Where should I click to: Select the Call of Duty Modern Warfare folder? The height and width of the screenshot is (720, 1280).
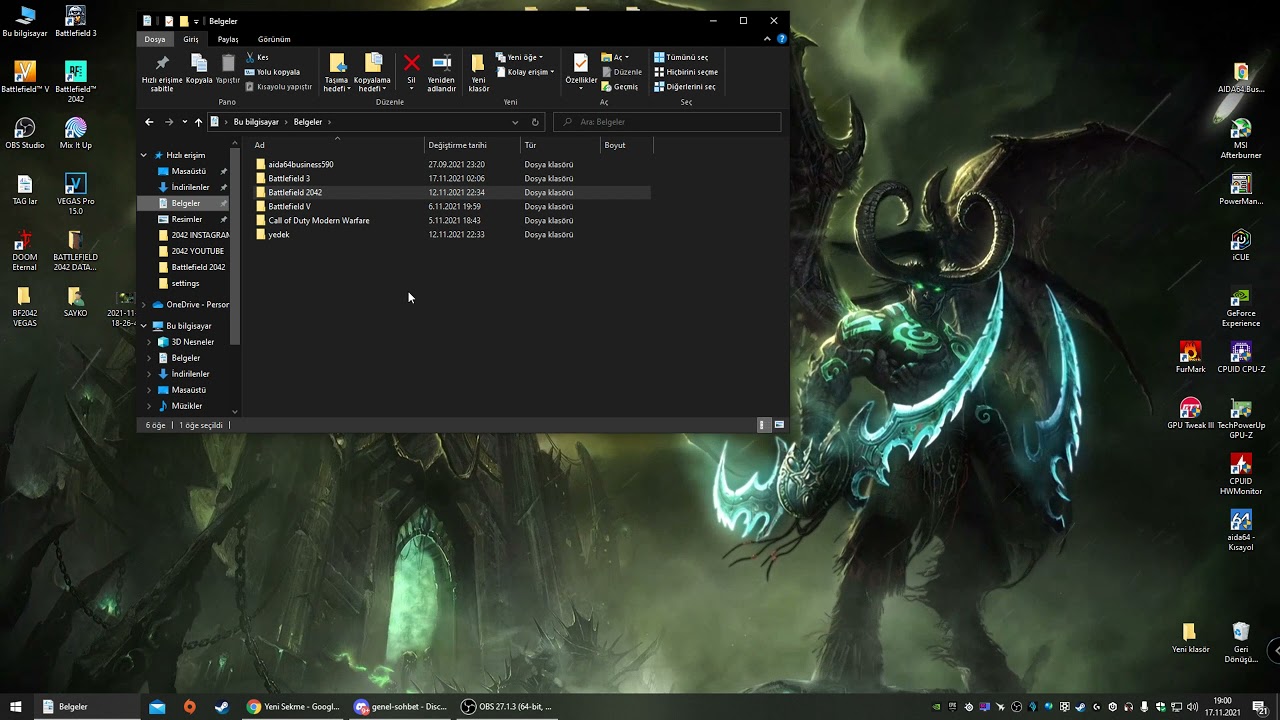coord(452,220)
